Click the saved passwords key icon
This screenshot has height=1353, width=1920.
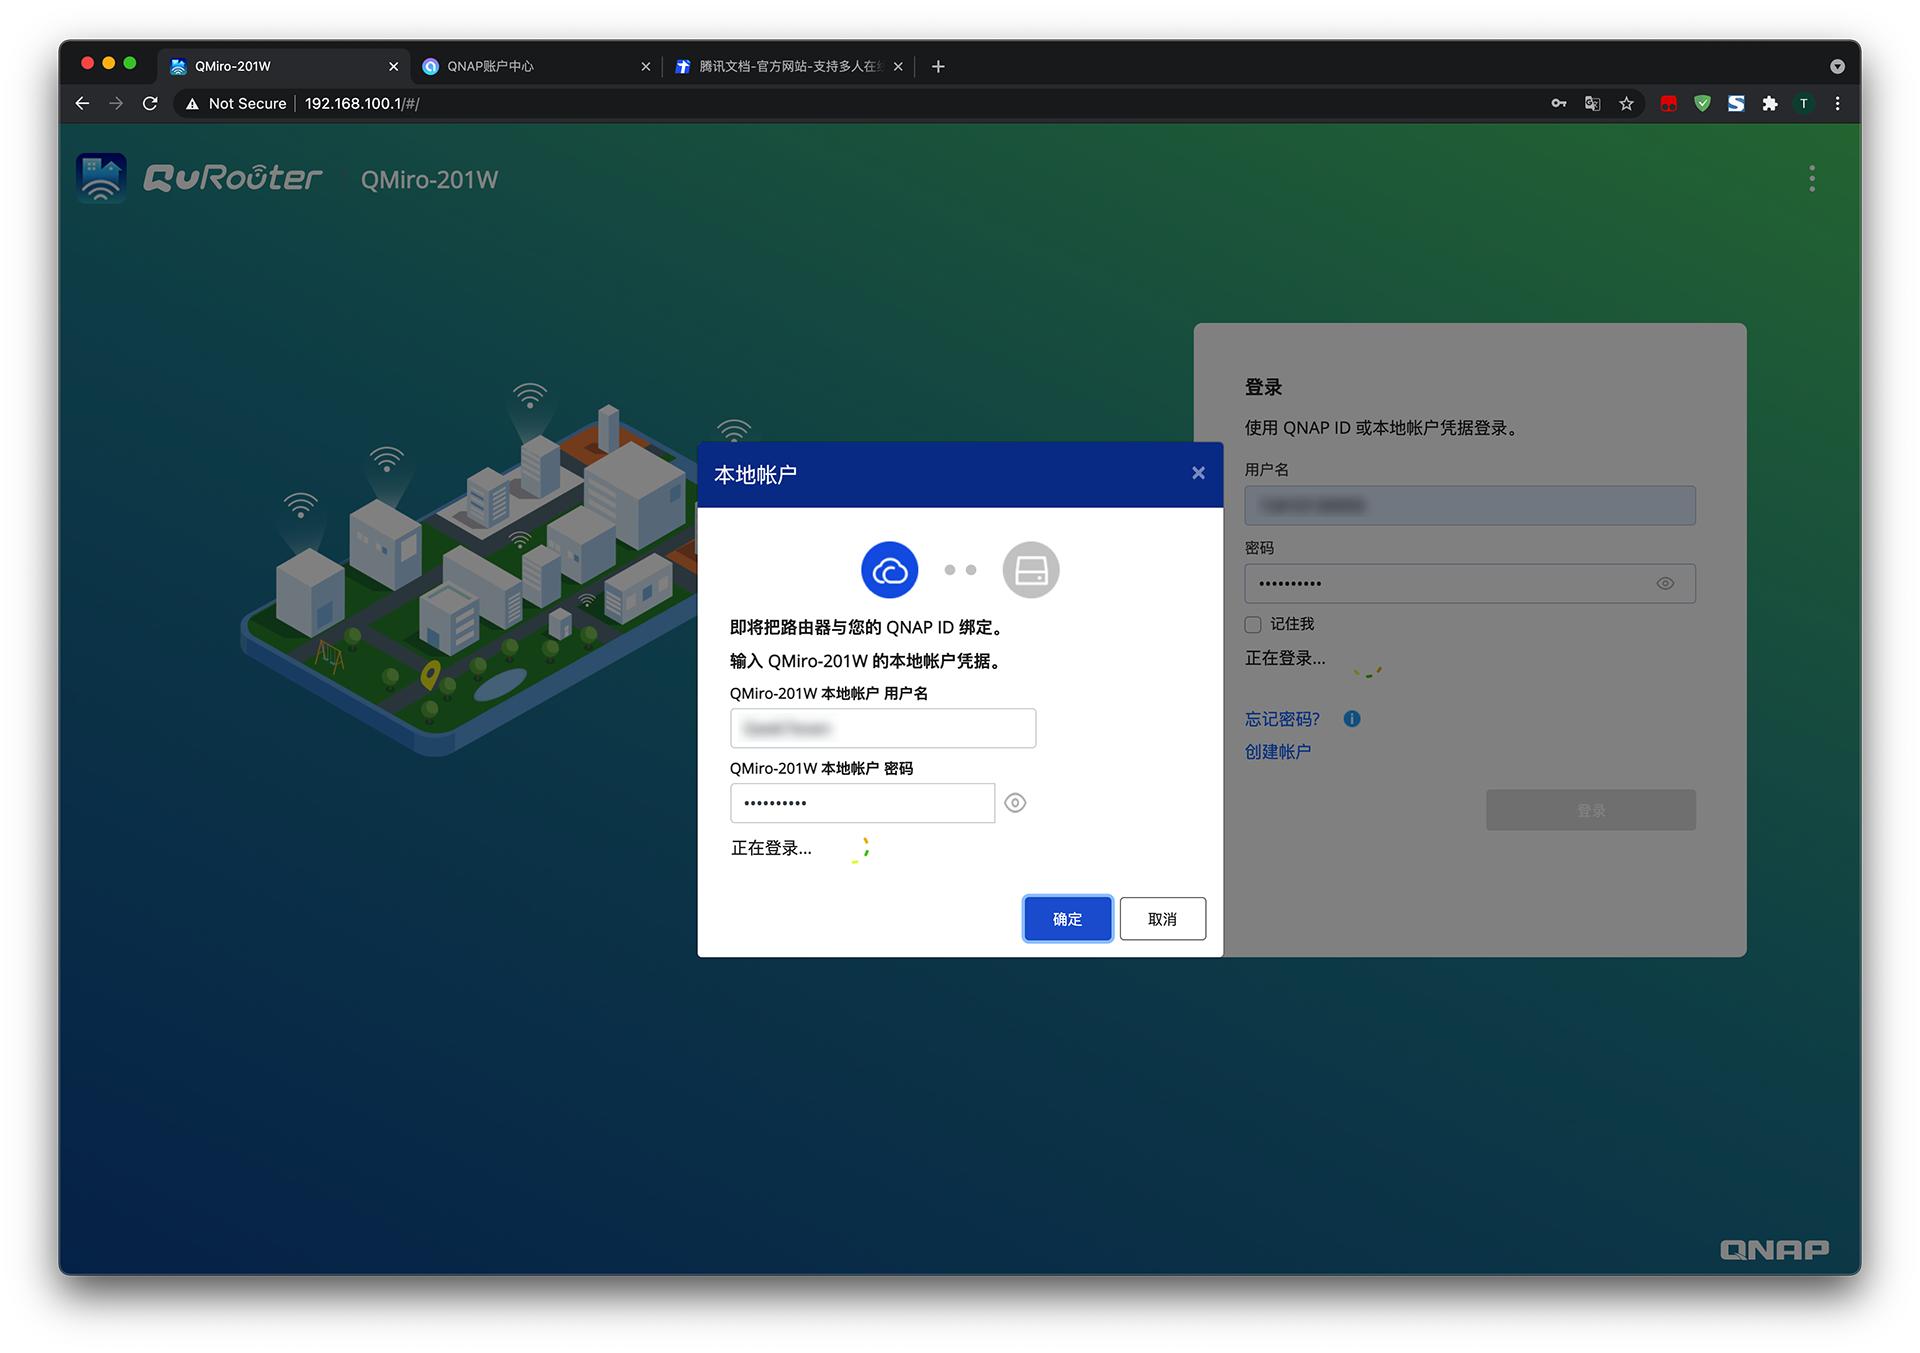(1558, 103)
